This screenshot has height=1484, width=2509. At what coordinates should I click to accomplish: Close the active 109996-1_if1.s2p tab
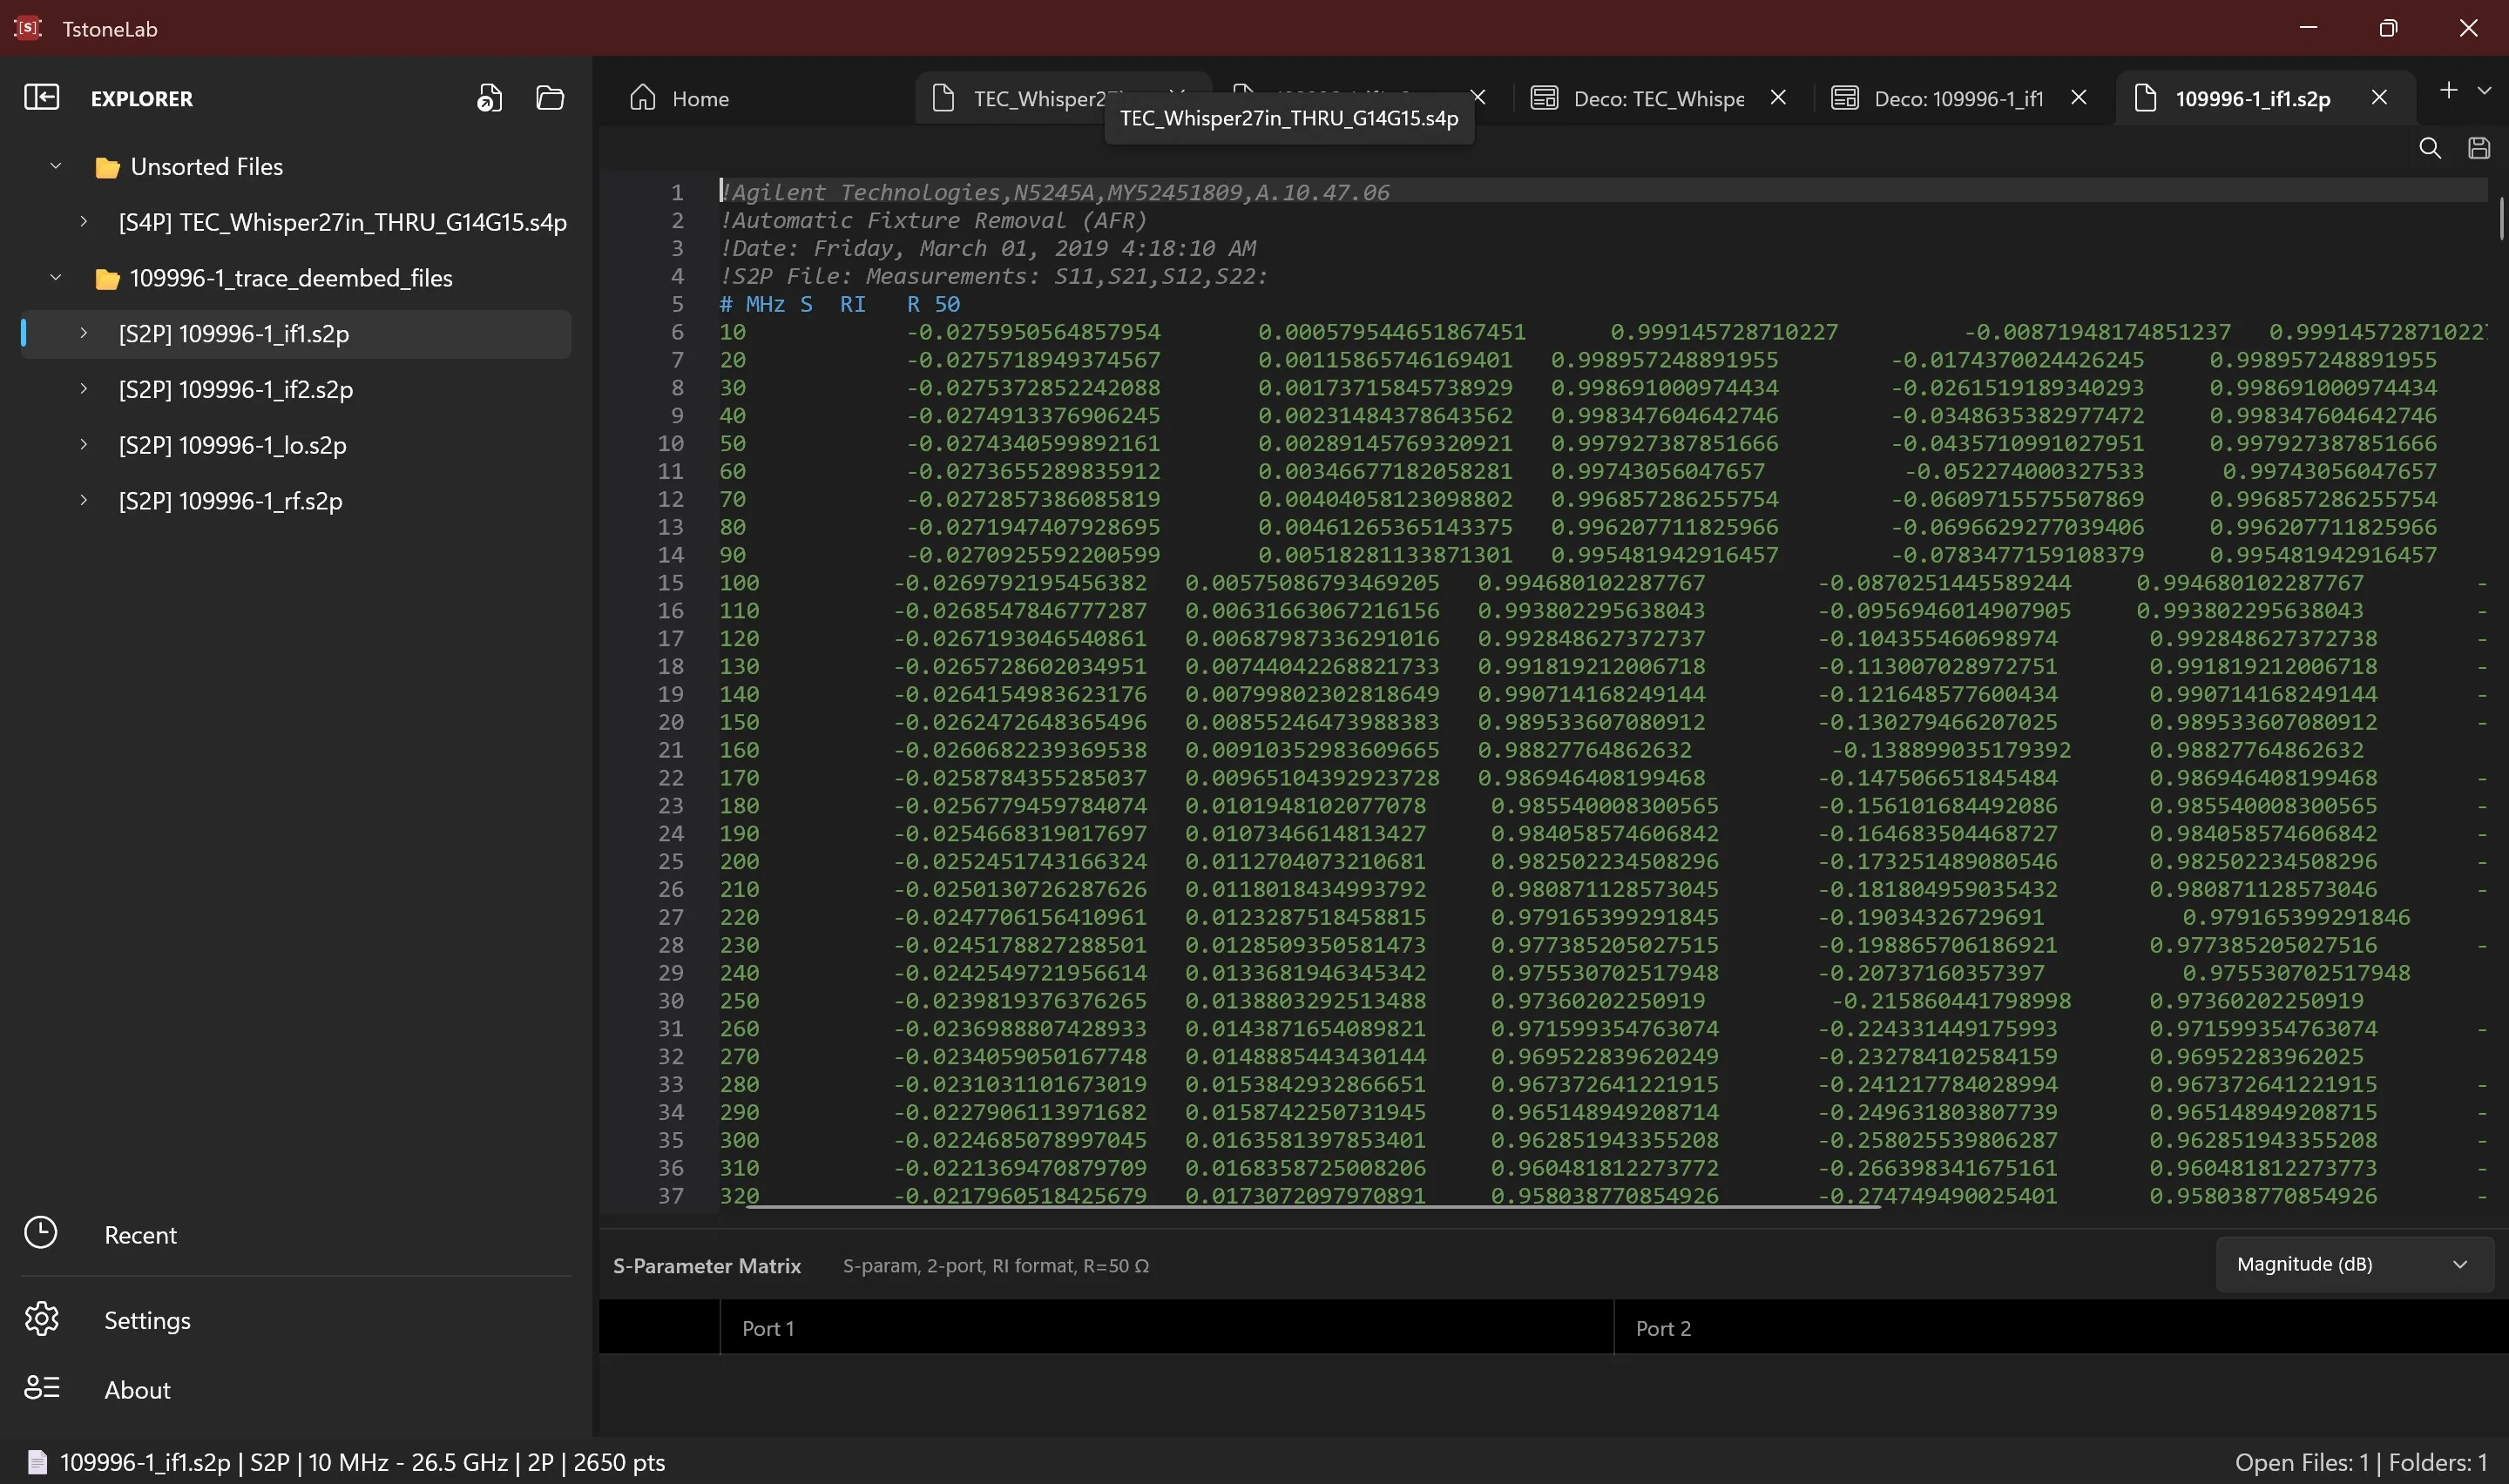(2379, 97)
